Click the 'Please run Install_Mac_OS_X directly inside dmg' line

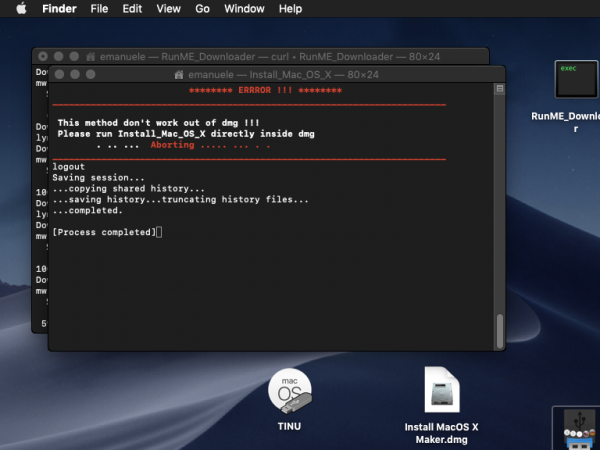[186, 134]
